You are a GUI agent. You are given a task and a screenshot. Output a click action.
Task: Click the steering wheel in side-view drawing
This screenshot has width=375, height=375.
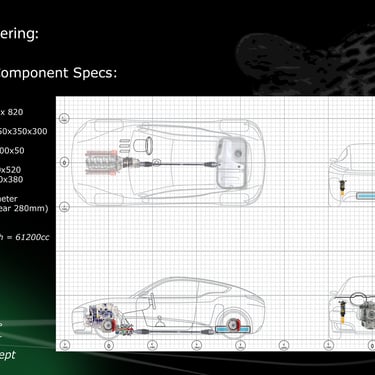pyautogui.click(x=152, y=300)
